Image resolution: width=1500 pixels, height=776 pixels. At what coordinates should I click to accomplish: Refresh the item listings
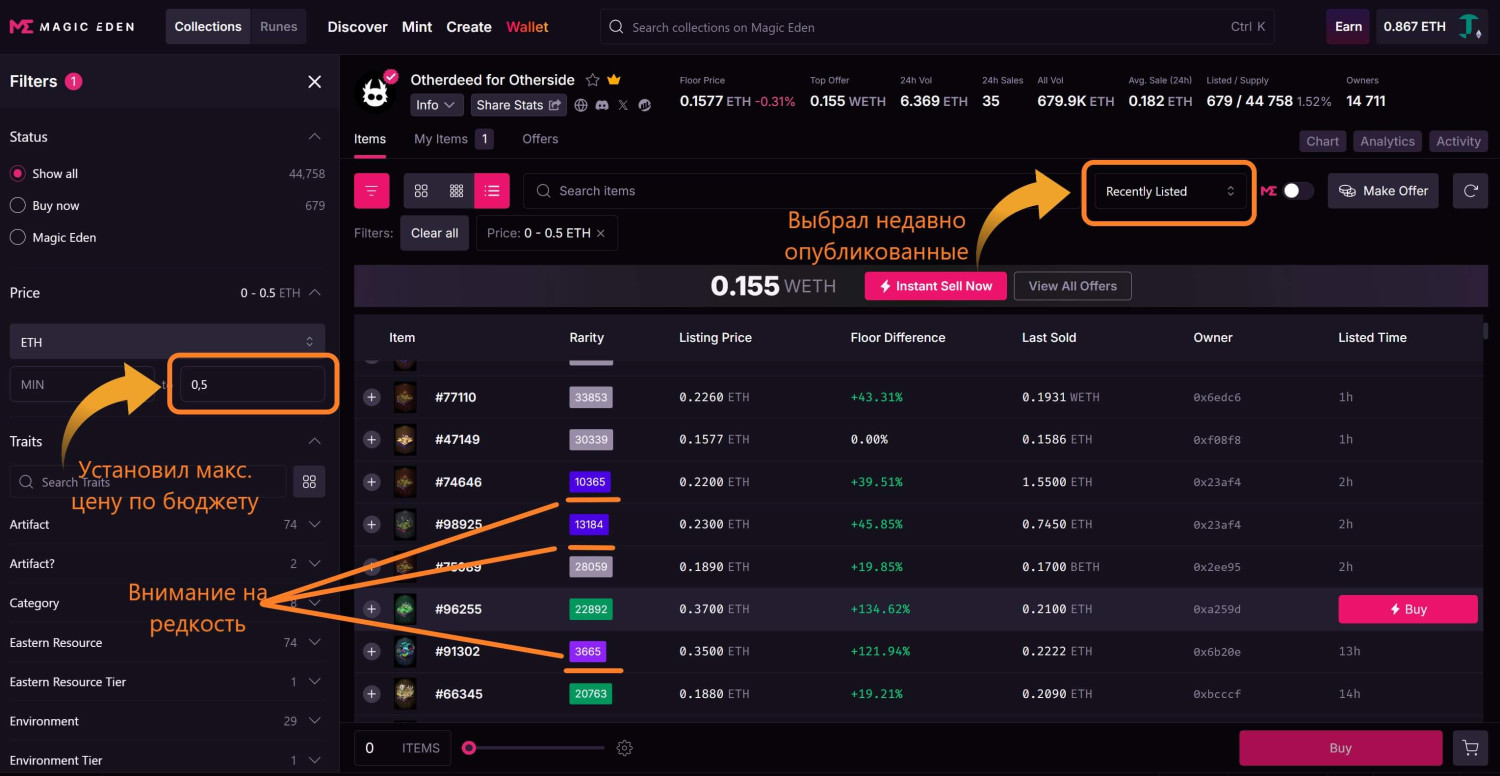point(1470,191)
